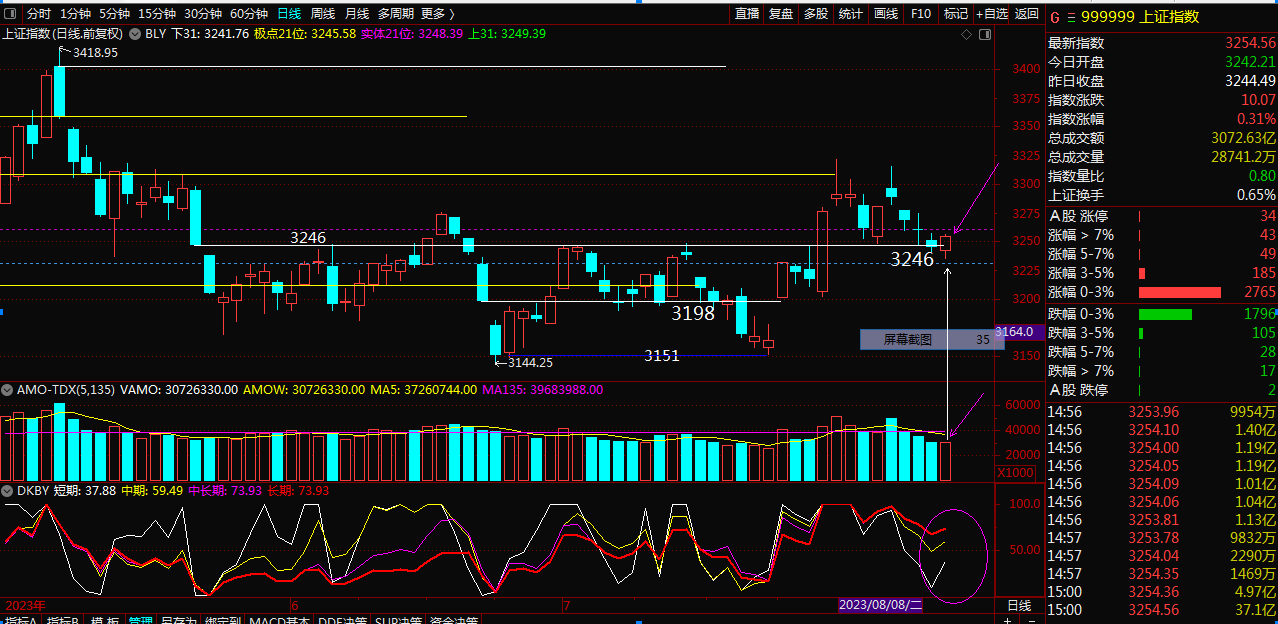Open the 更多 periods dropdown

(438, 13)
